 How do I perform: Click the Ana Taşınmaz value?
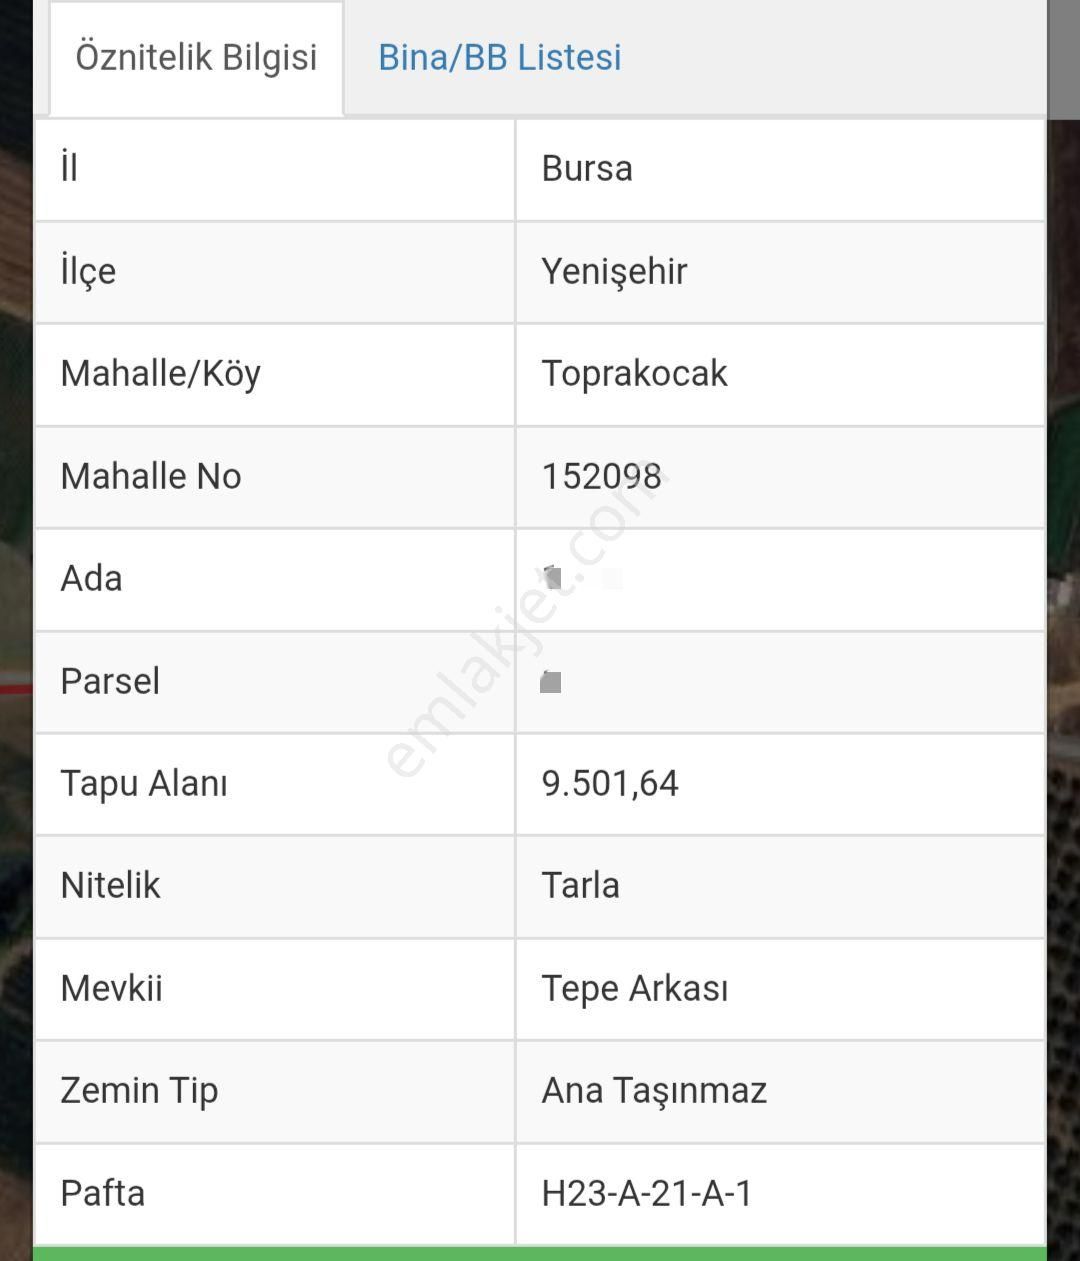point(654,1090)
